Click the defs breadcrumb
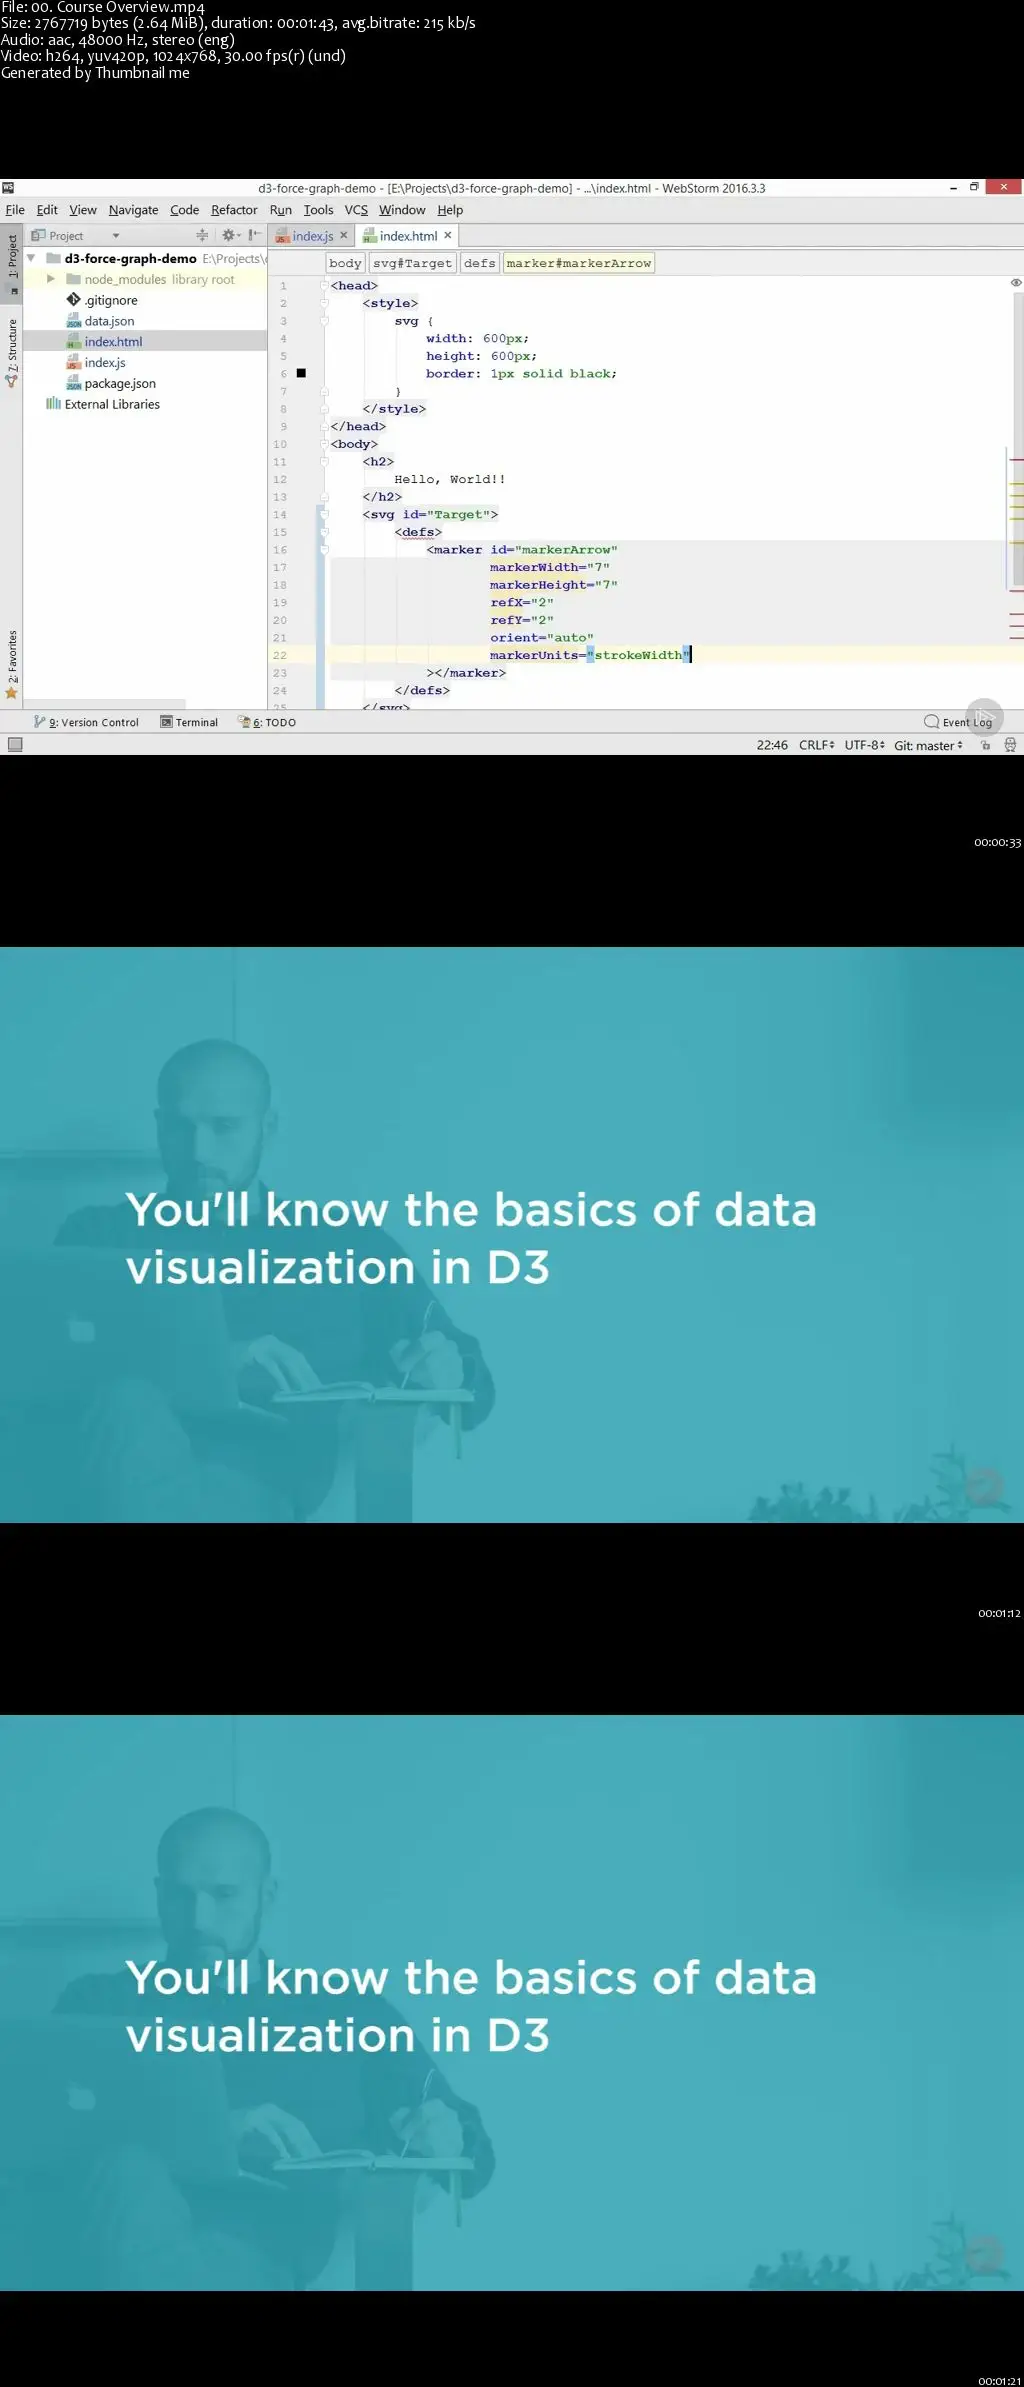 tap(480, 263)
